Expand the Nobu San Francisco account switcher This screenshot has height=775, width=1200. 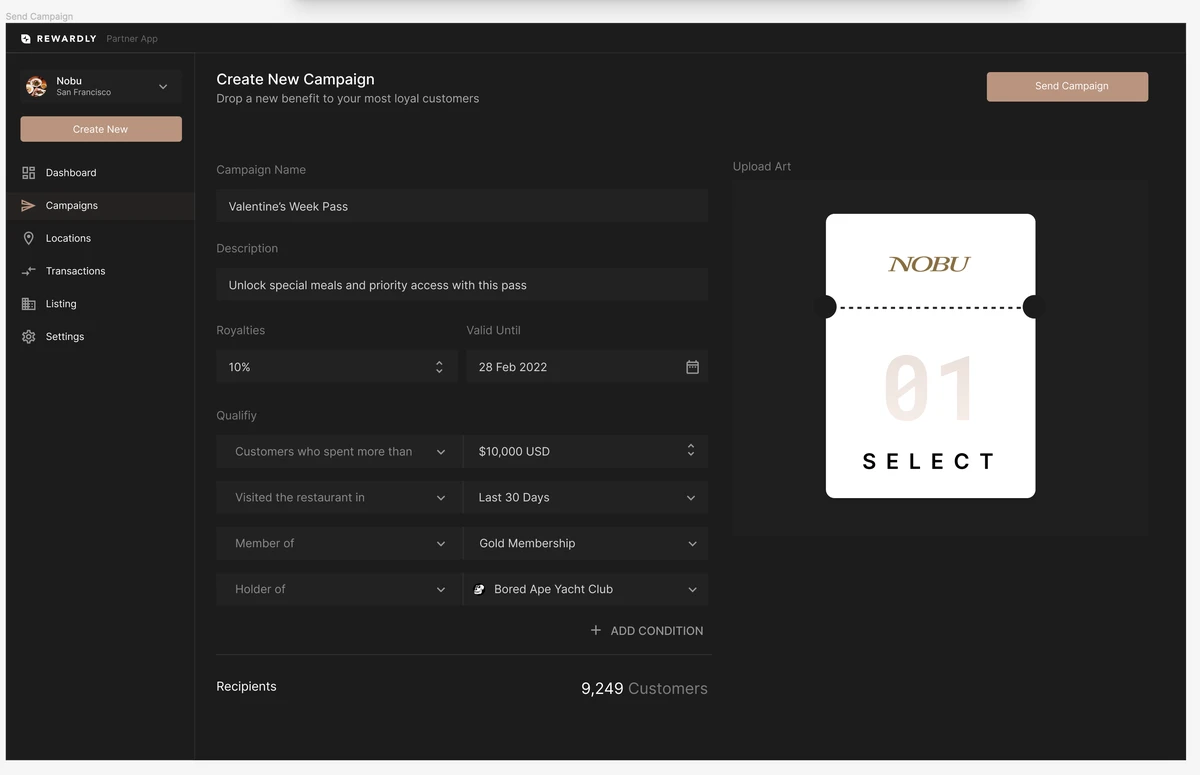click(x=163, y=87)
